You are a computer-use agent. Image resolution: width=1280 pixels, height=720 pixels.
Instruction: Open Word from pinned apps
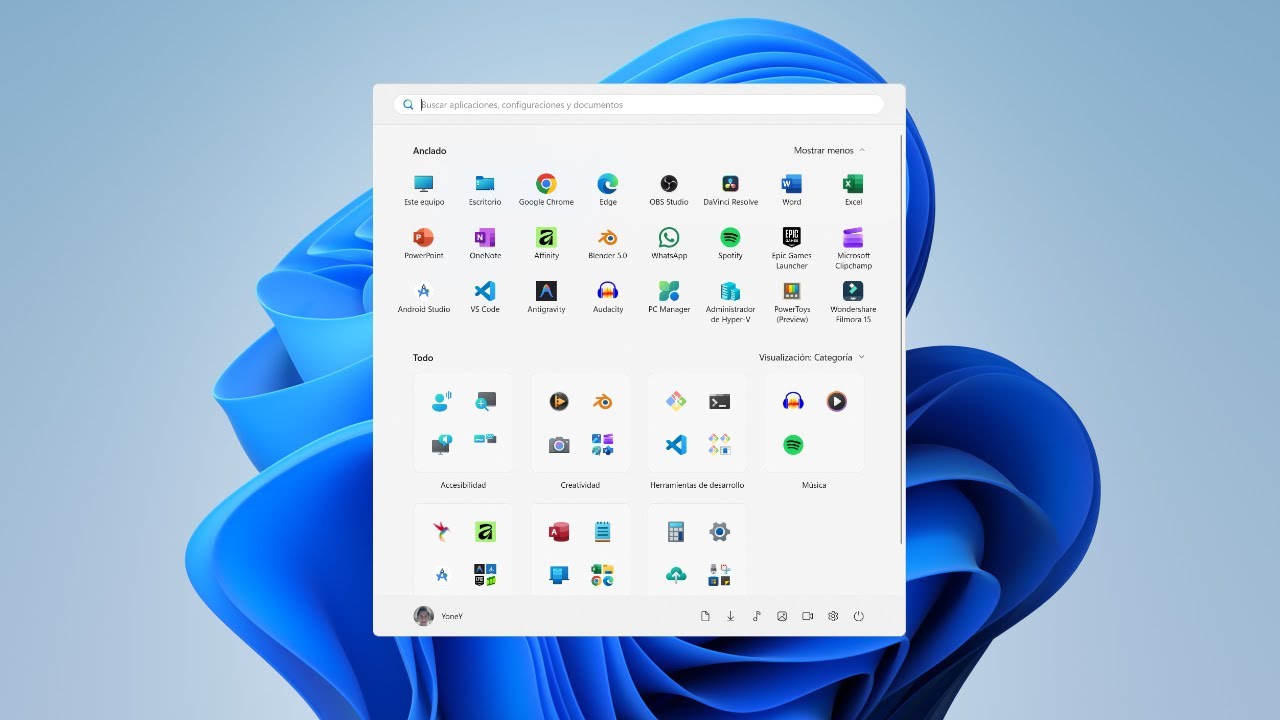click(792, 189)
